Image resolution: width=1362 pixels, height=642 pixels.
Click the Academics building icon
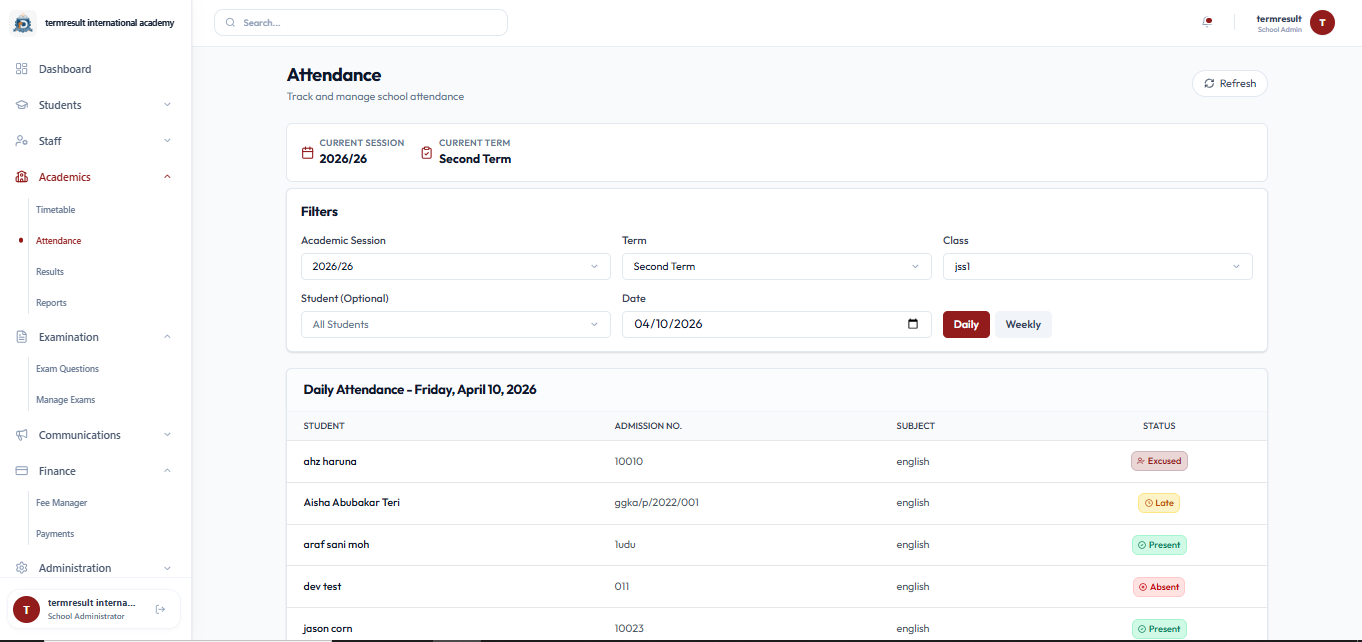tap(22, 177)
